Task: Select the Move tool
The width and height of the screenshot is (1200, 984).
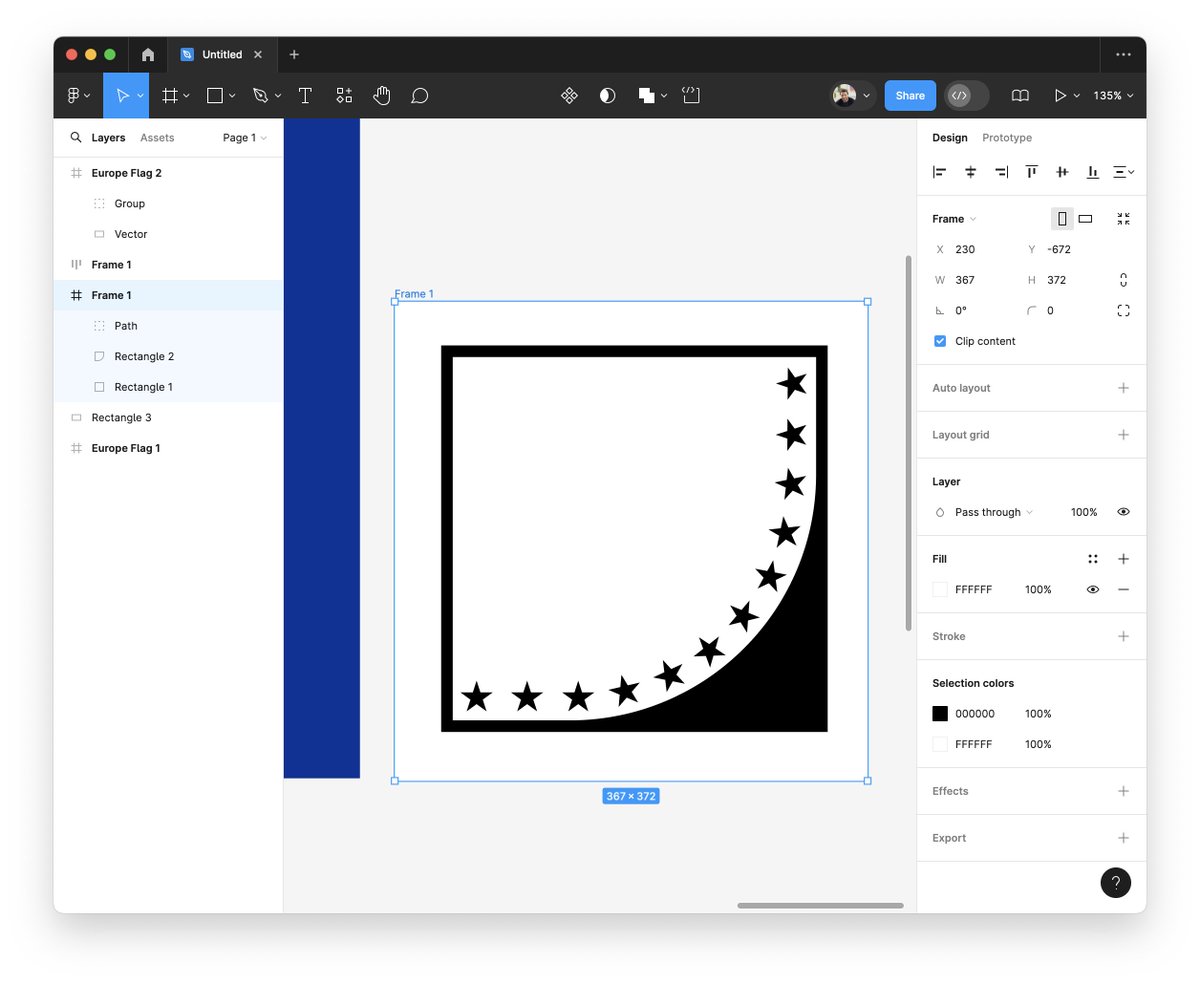Action: [122, 96]
